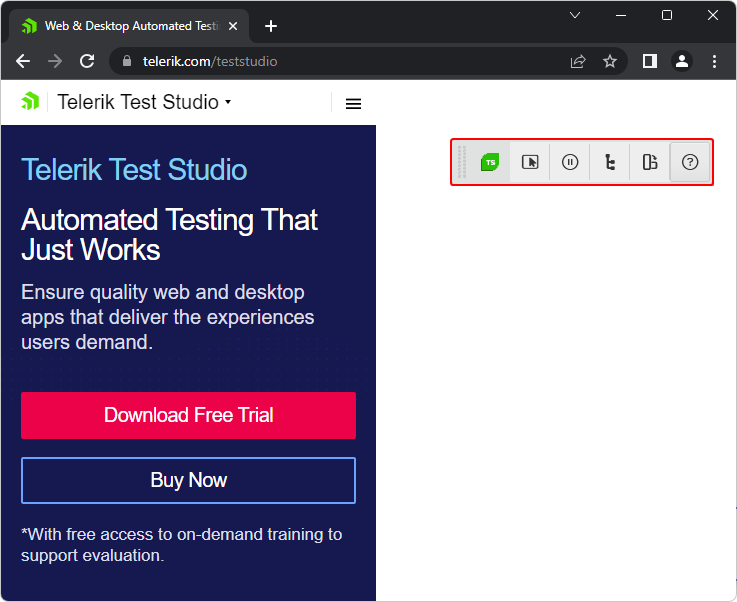Click the green TS Test Studio recorder icon

[490, 162]
